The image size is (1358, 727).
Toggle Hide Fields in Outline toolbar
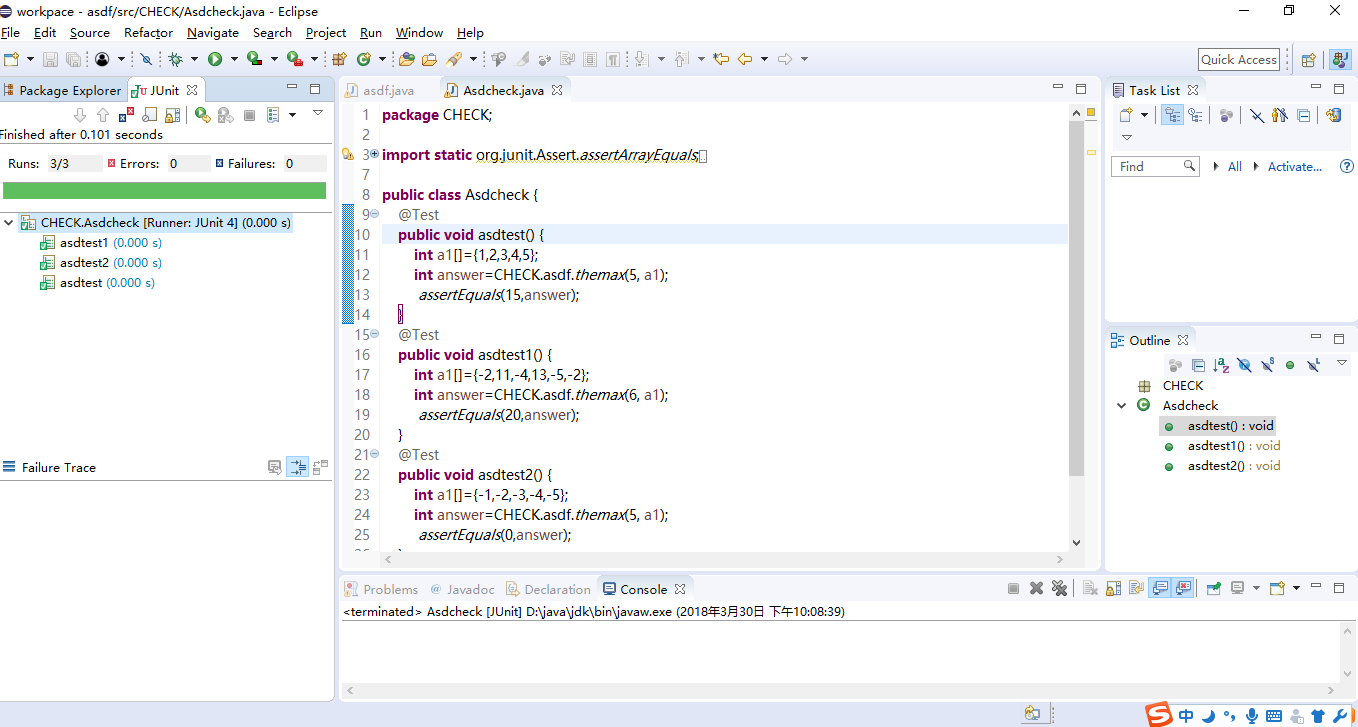tap(1244, 365)
